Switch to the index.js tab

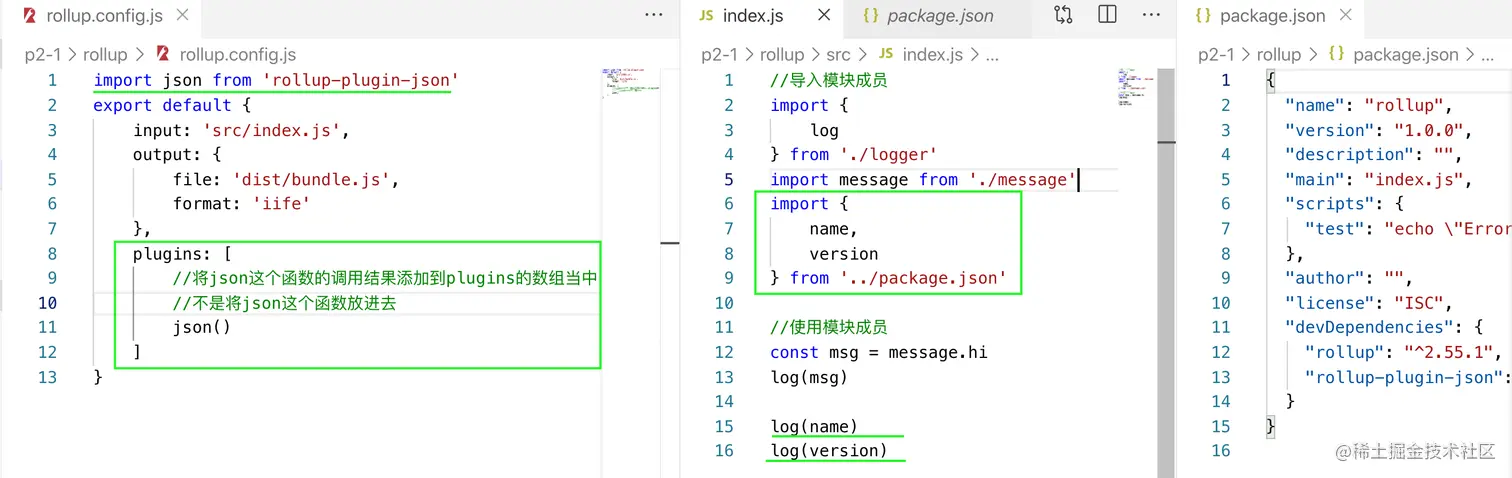[753, 16]
